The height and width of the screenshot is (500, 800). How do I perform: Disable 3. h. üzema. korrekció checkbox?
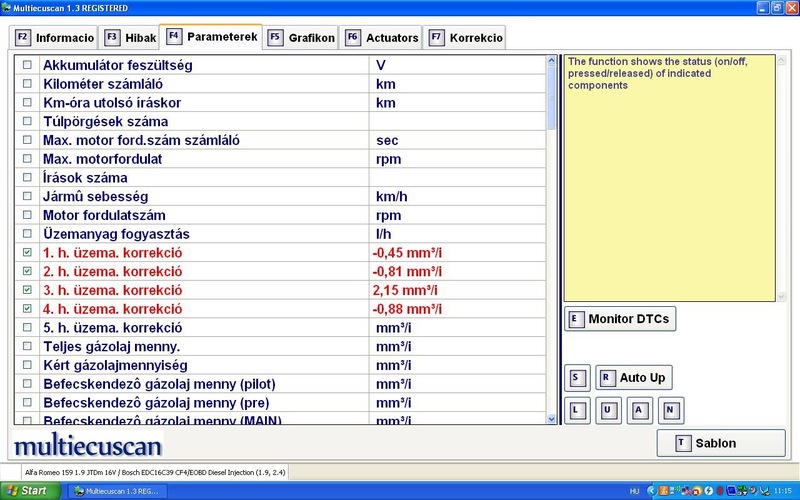[x=27, y=290]
